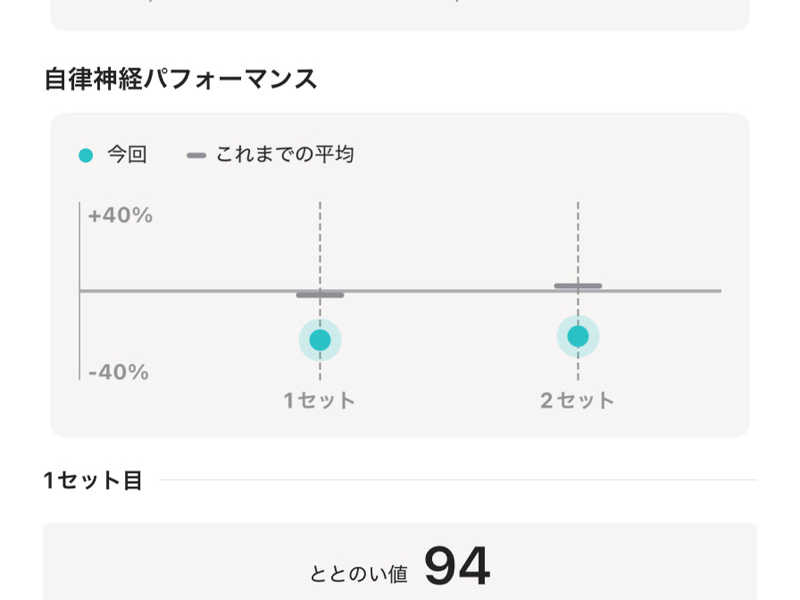Tap the +40% axis label

[120, 215]
